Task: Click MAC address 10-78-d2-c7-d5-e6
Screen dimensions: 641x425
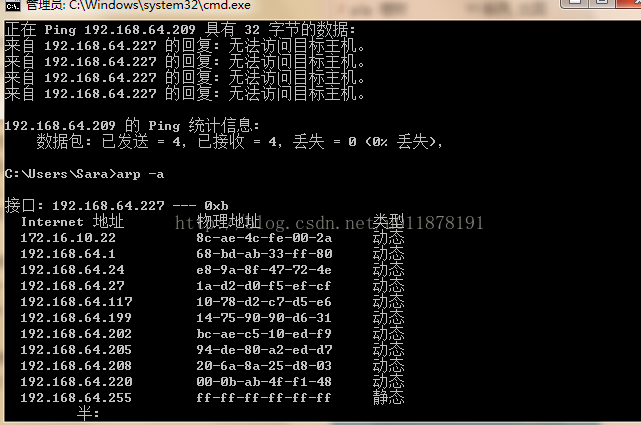Action: (264, 301)
